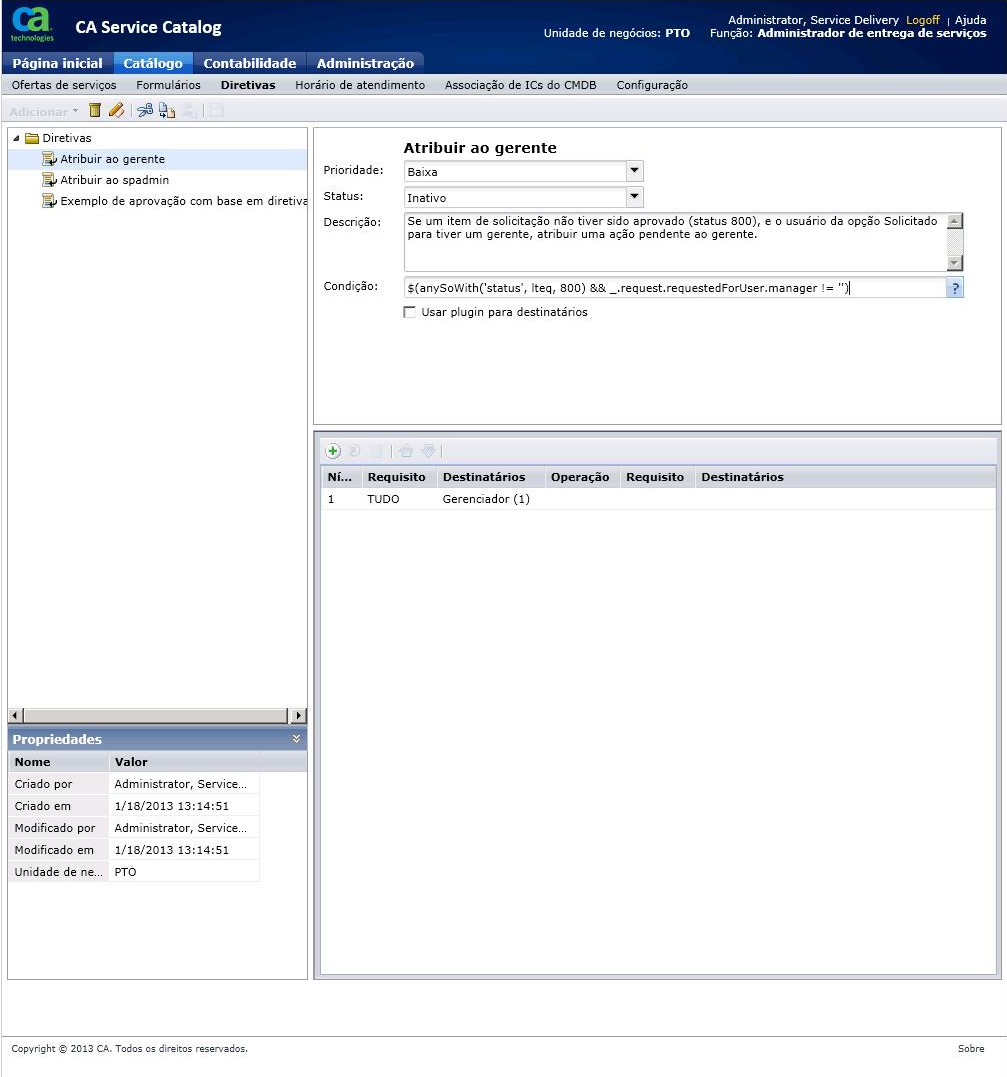Enable Usar plugin para destinatários checkbox
This screenshot has height=1077, width=1007.
point(409,312)
